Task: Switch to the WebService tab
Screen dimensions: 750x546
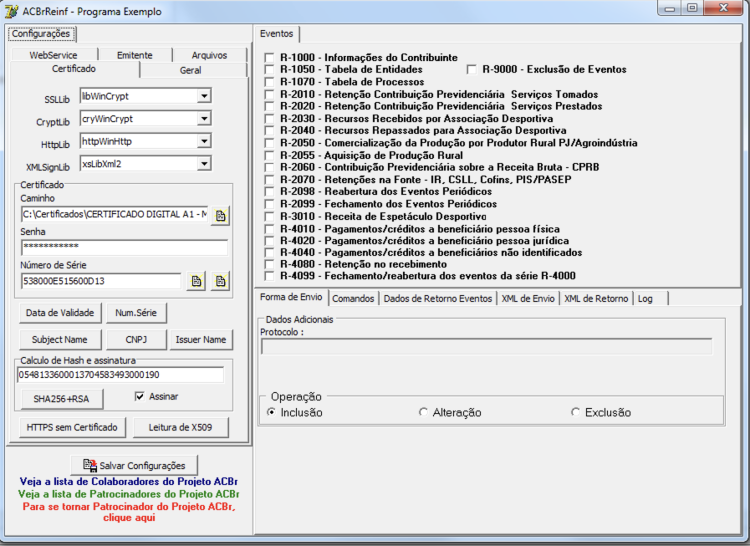Action: [x=53, y=55]
